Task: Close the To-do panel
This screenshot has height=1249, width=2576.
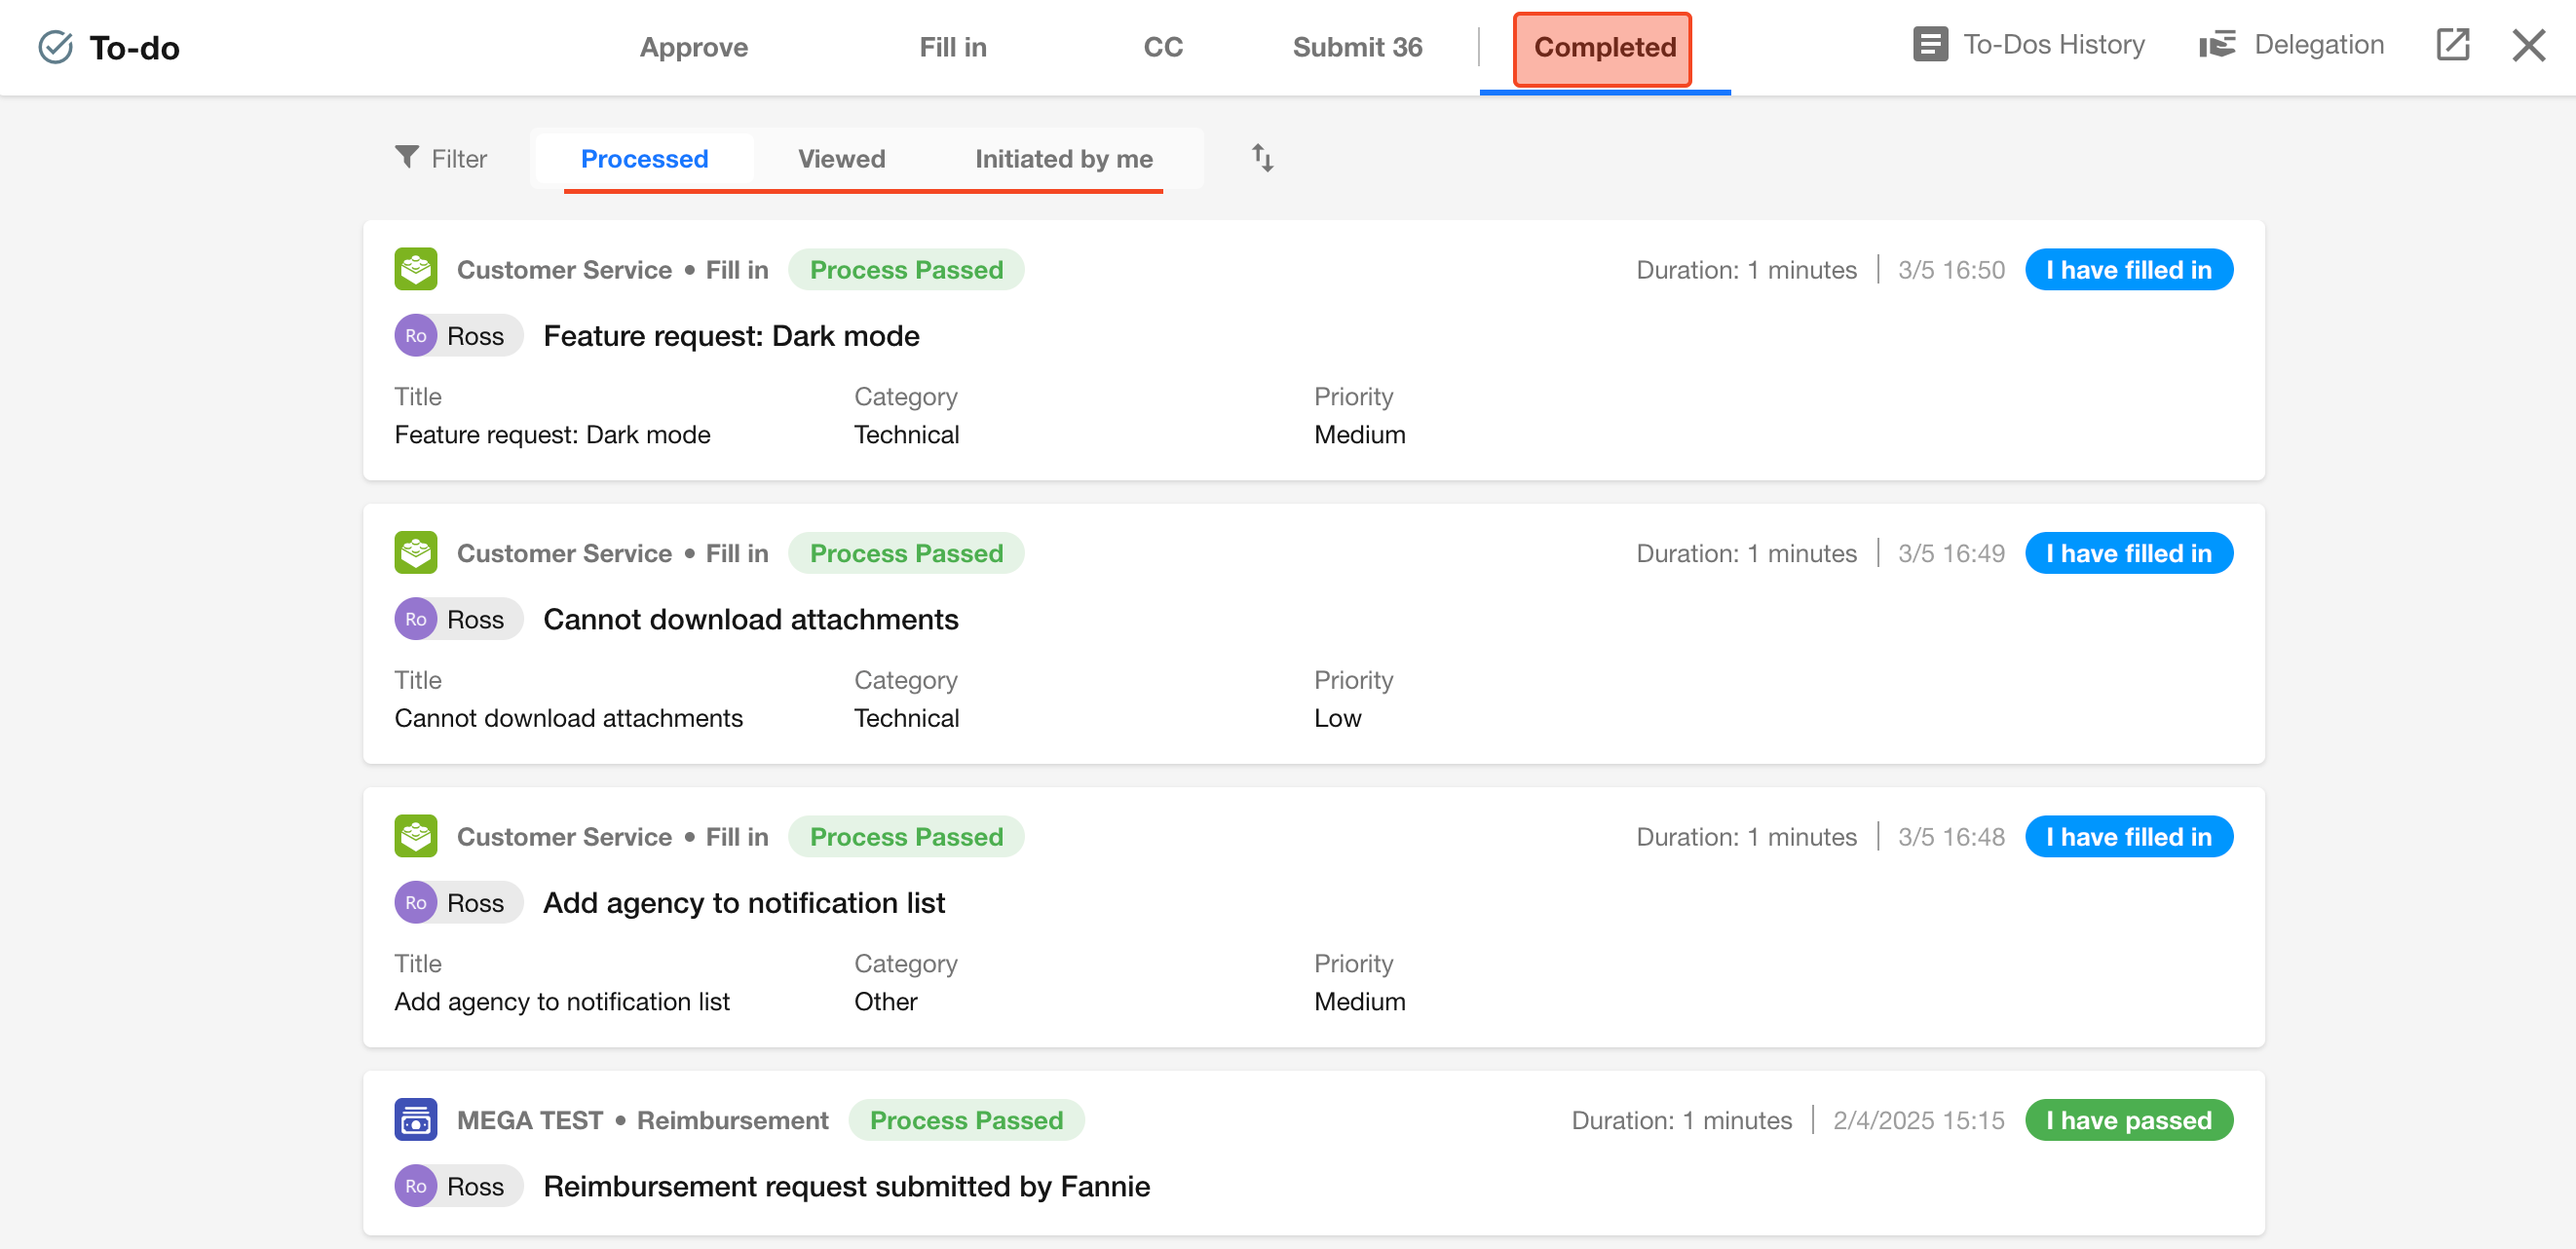Action: point(2528,45)
